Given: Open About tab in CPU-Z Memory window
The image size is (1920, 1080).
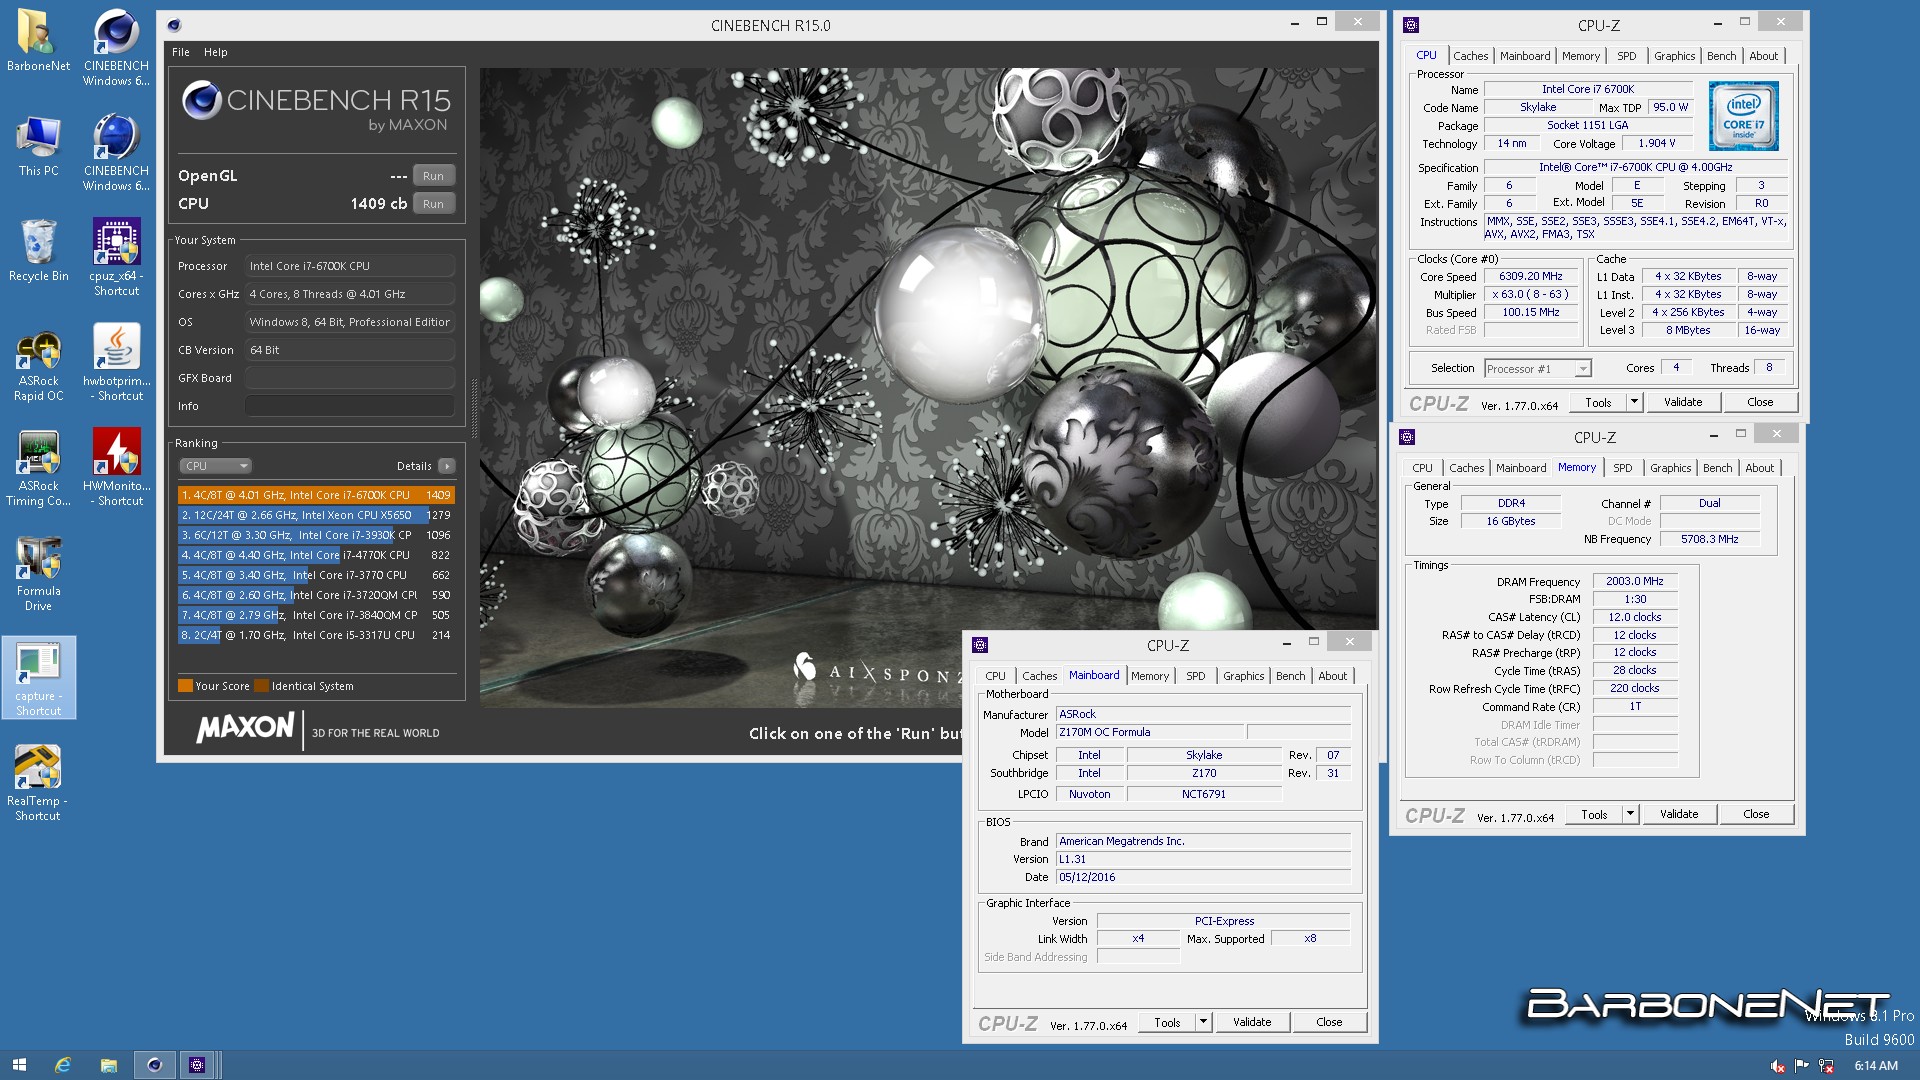Looking at the screenshot, I should click(x=1759, y=468).
